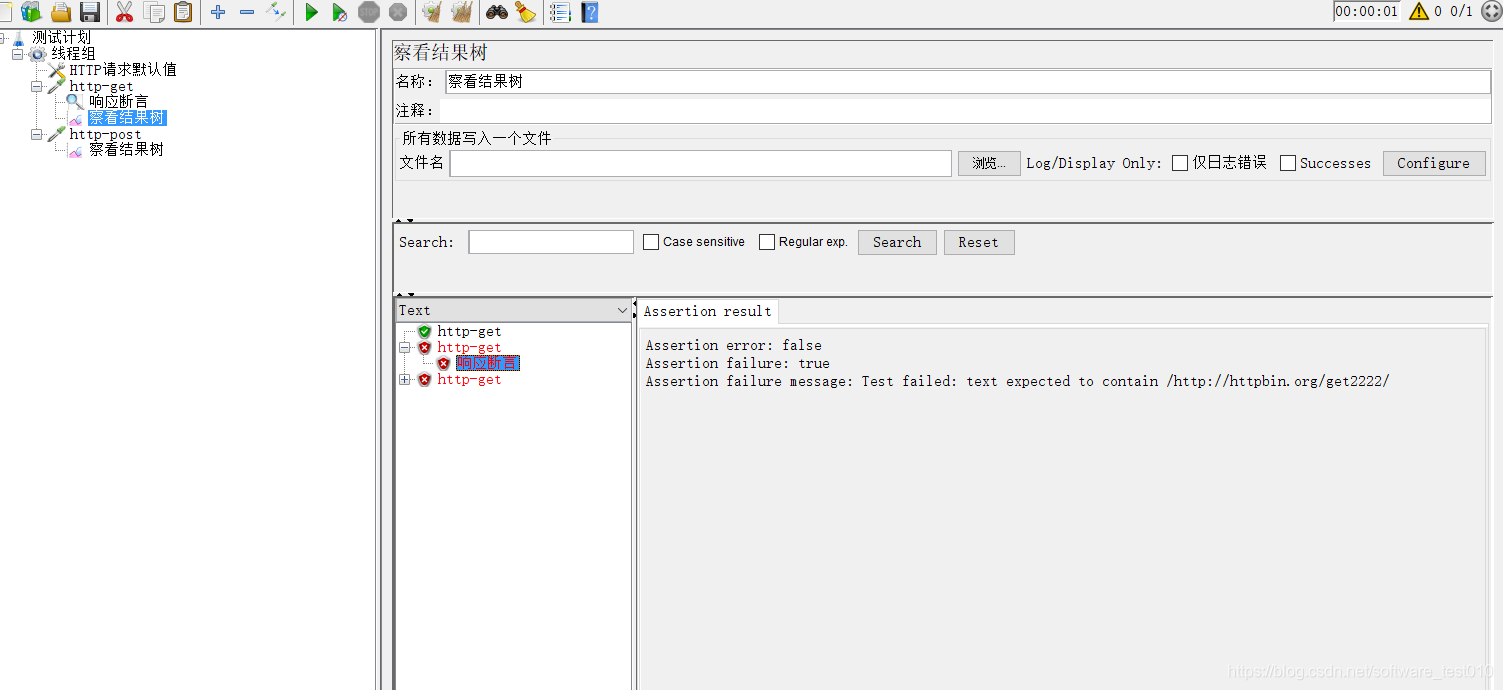Click the Configure button

click(1434, 163)
